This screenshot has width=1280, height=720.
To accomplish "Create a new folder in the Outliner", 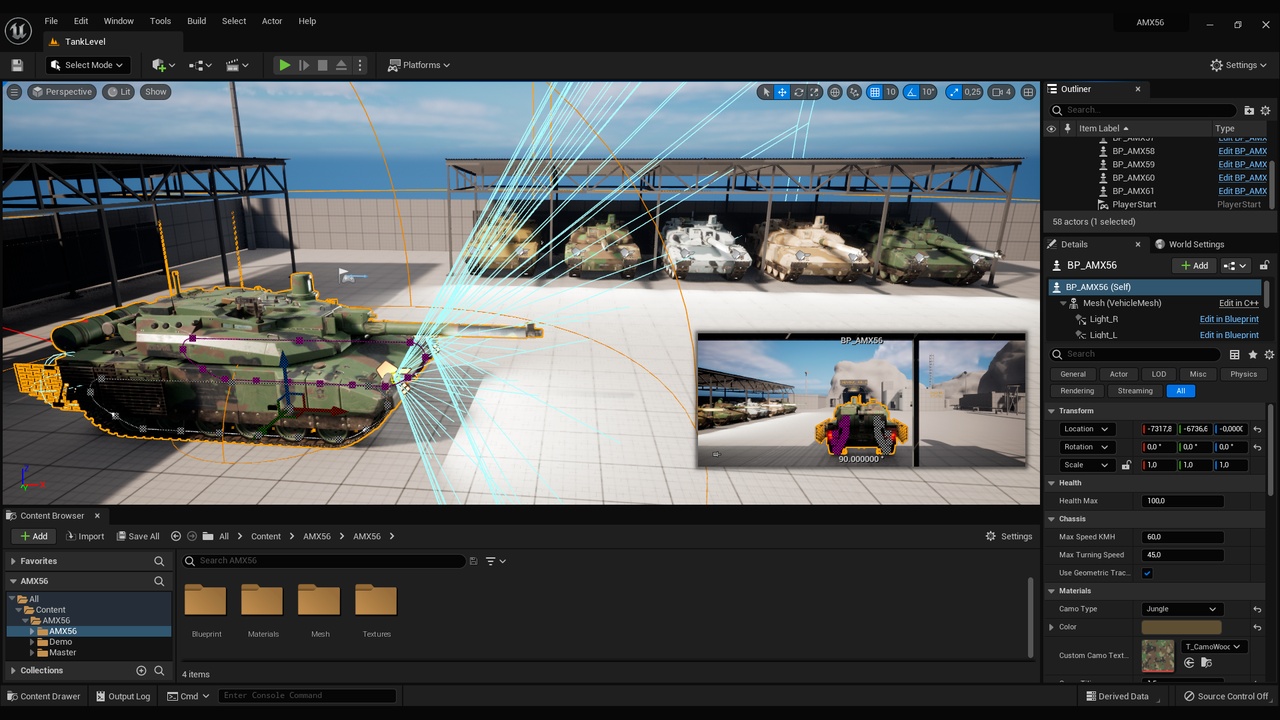I will point(1249,110).
